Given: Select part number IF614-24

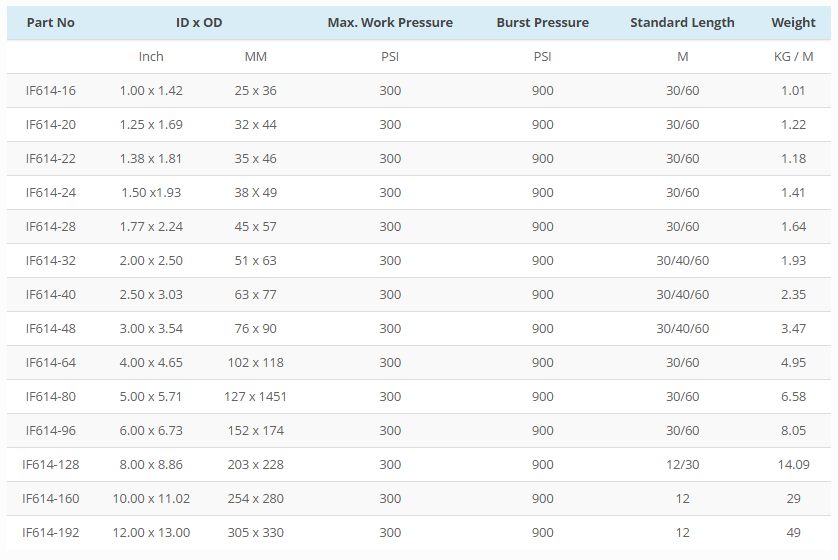Looking at the screenshot, I should point(50,193).
